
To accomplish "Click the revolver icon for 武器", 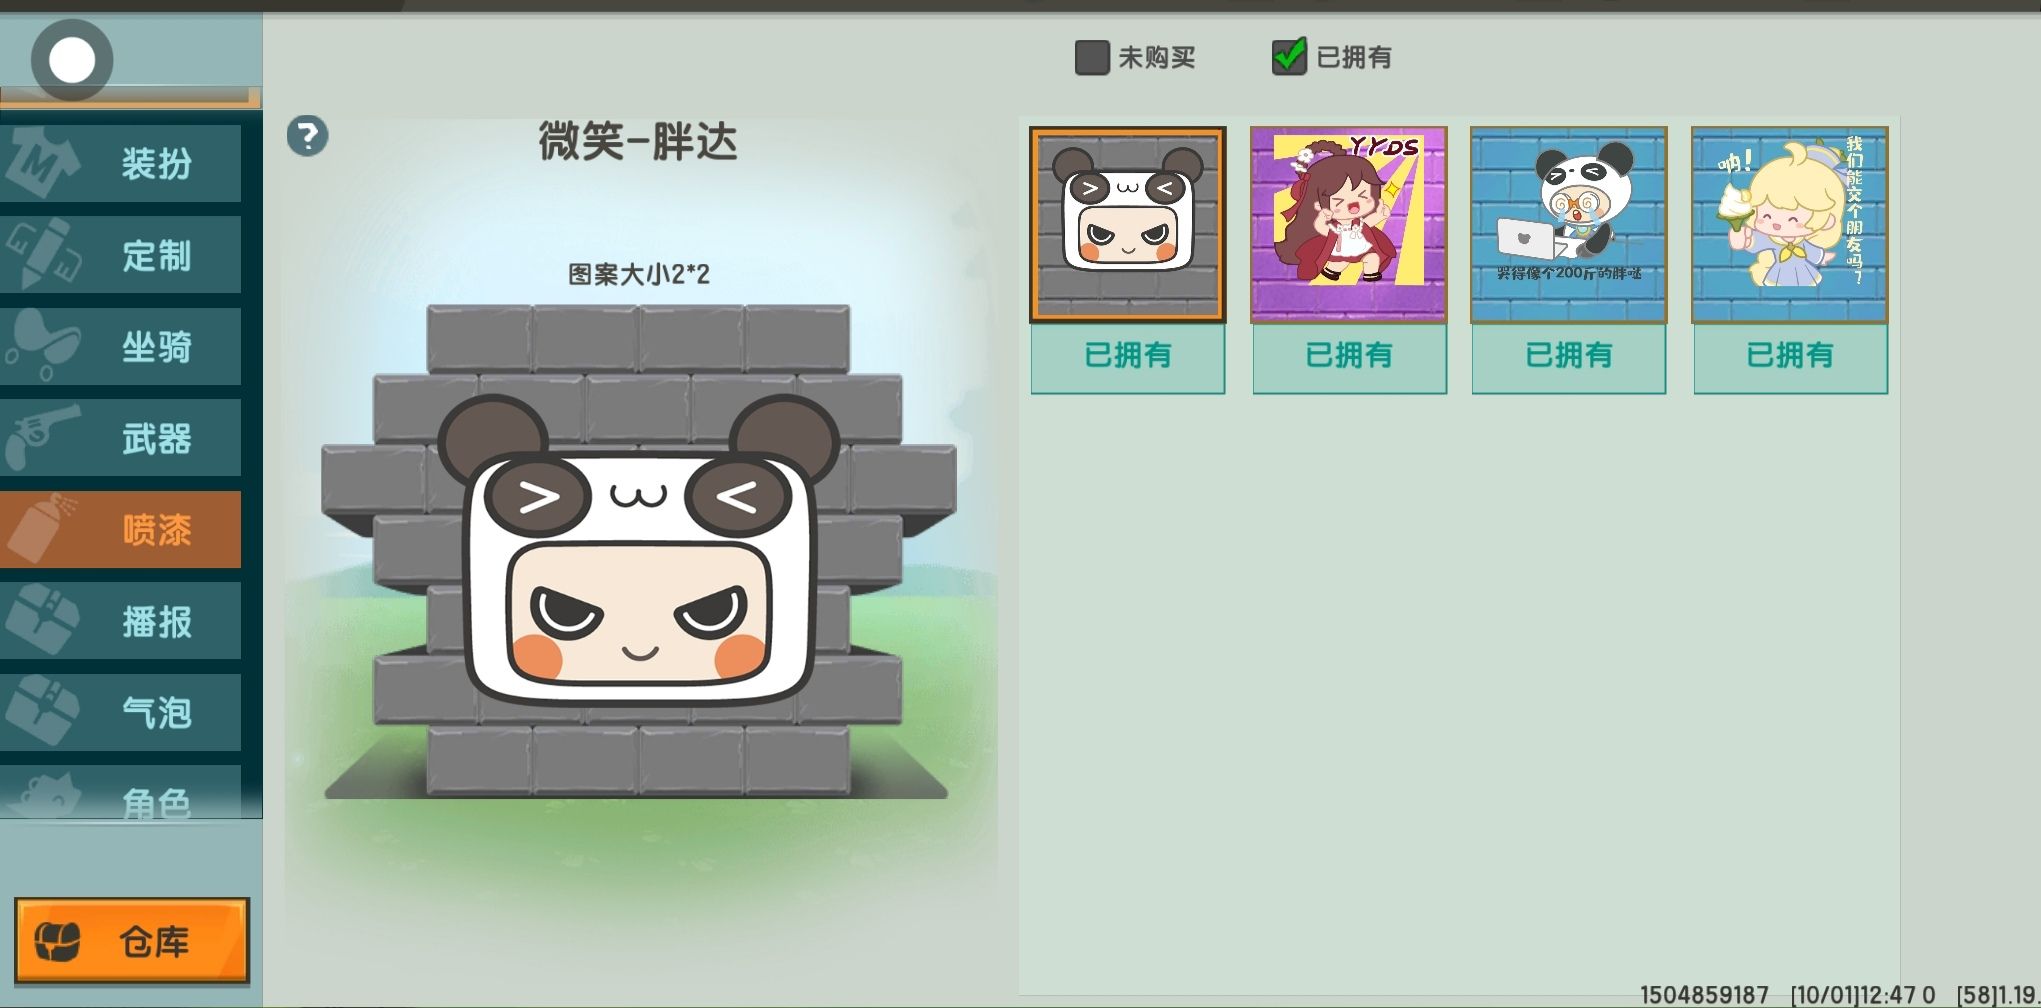I will click(x=40, y=438).
